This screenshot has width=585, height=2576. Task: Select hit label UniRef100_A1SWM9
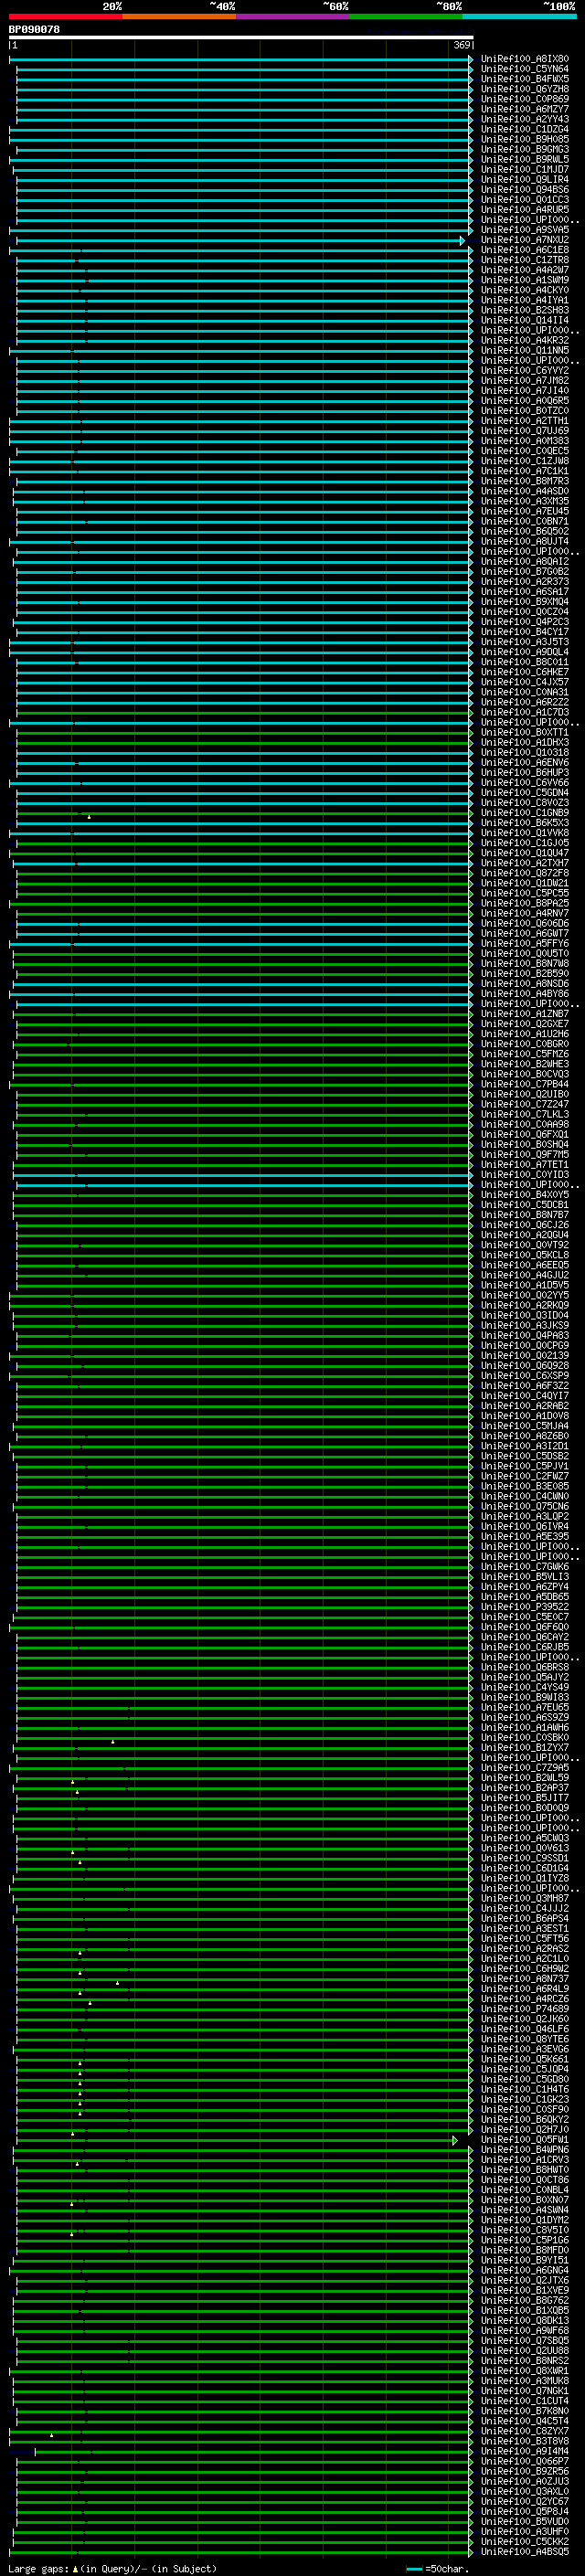[x=524, y=280]
